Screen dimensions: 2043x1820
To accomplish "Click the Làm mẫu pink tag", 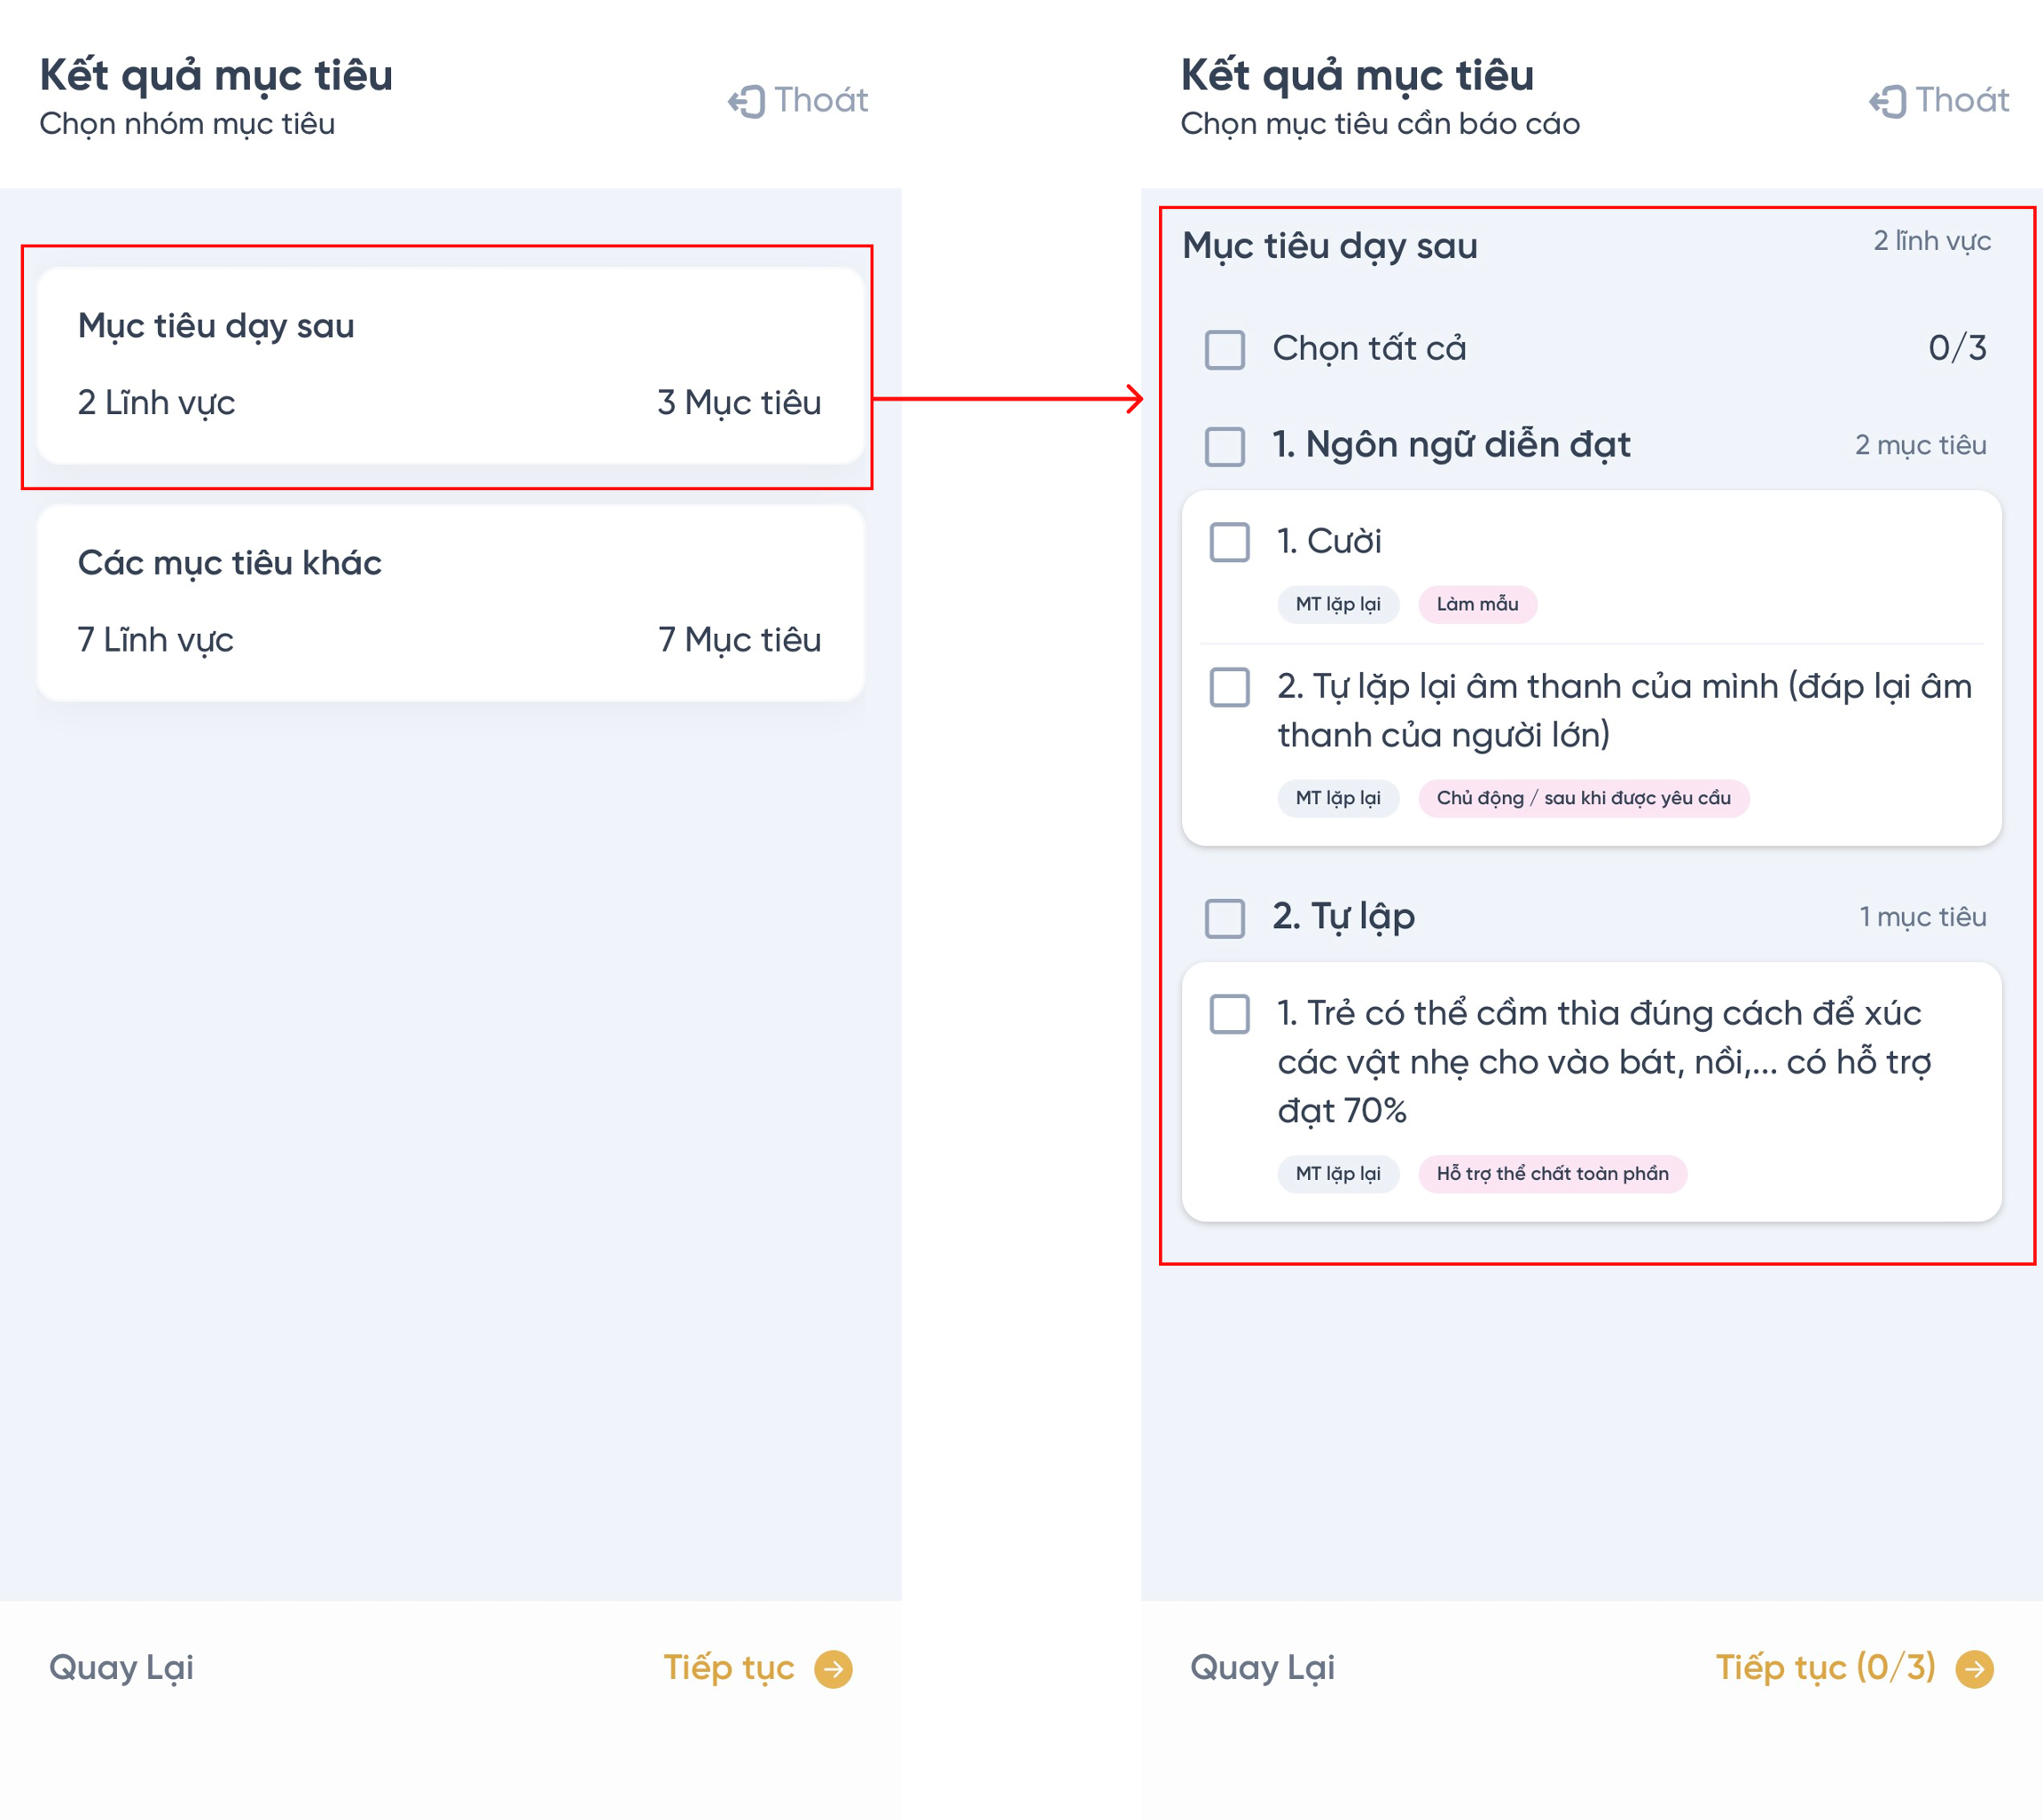I will (1476, 604).
